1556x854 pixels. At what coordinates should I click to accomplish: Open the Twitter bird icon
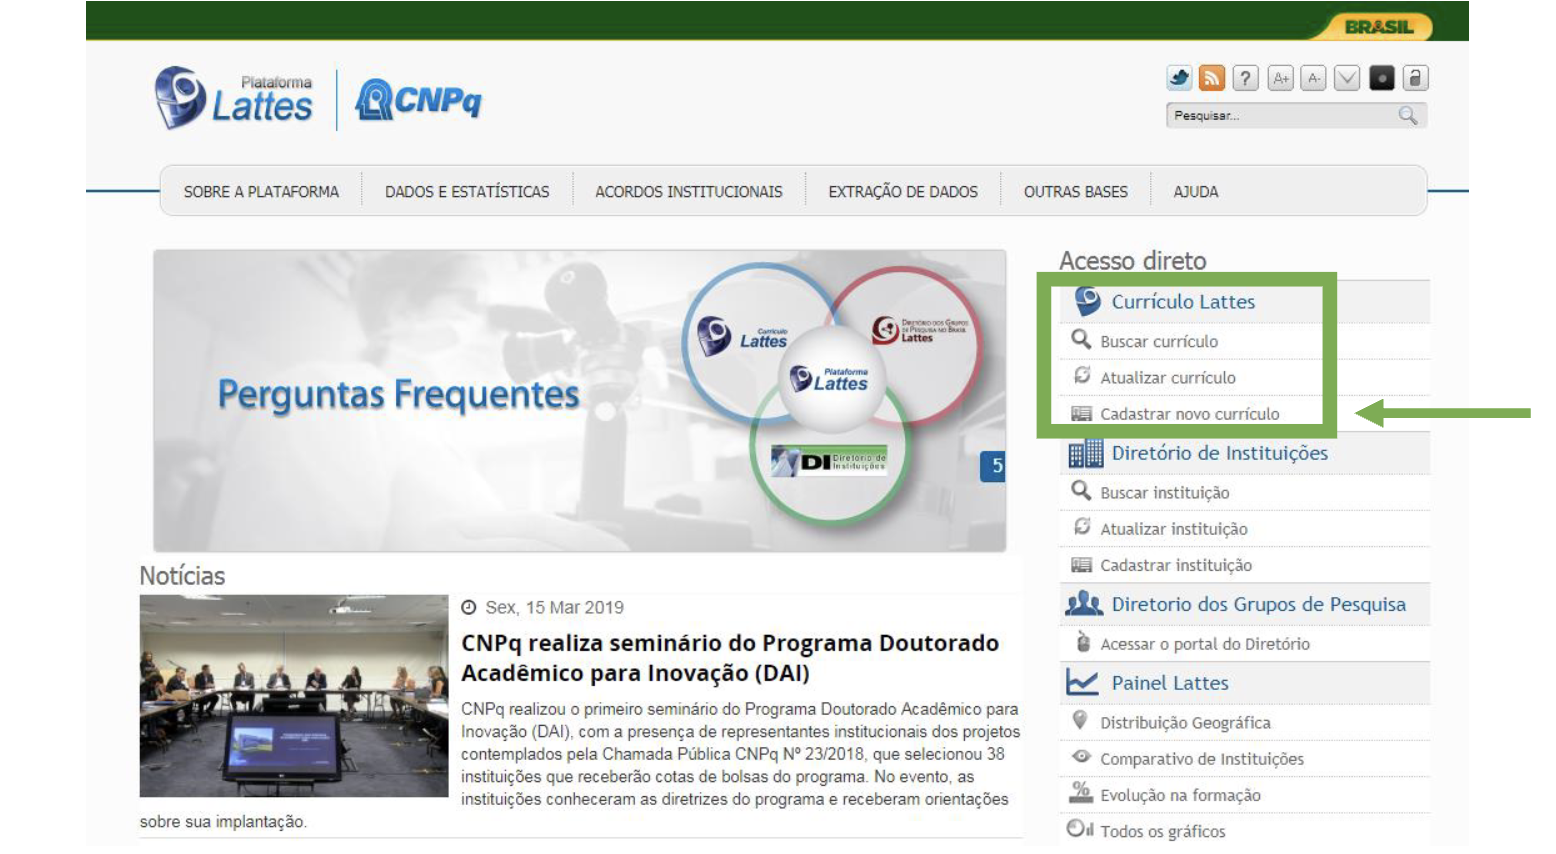click(x=1179, y=78)
